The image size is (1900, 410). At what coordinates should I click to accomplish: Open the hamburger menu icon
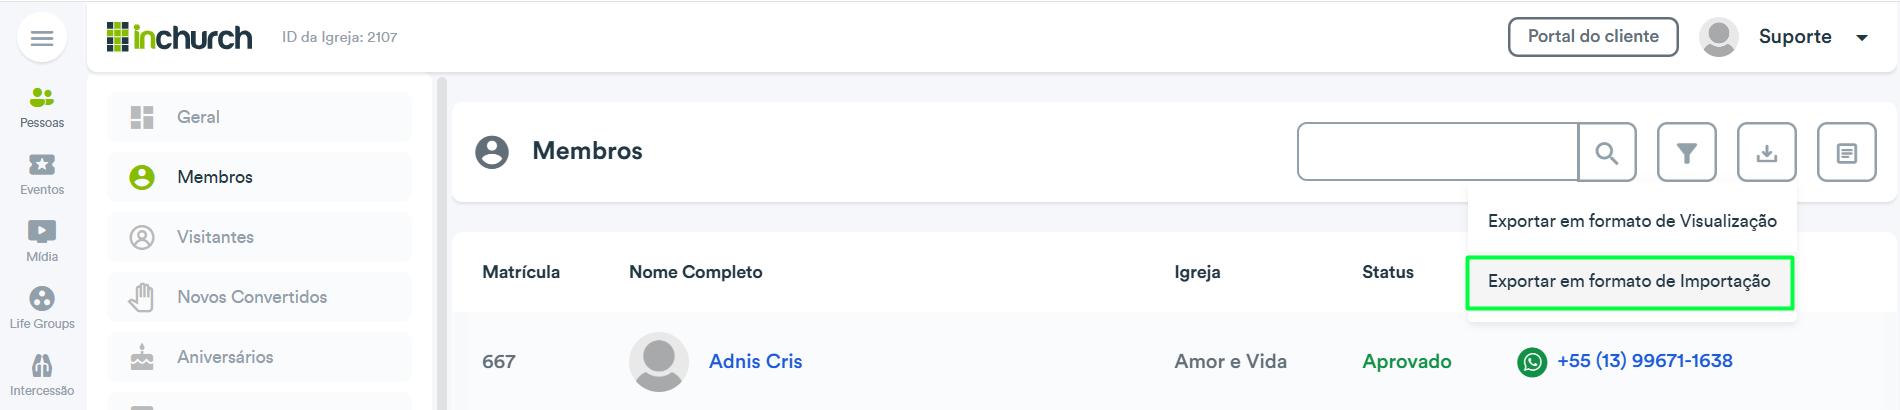tap(42, 38)
